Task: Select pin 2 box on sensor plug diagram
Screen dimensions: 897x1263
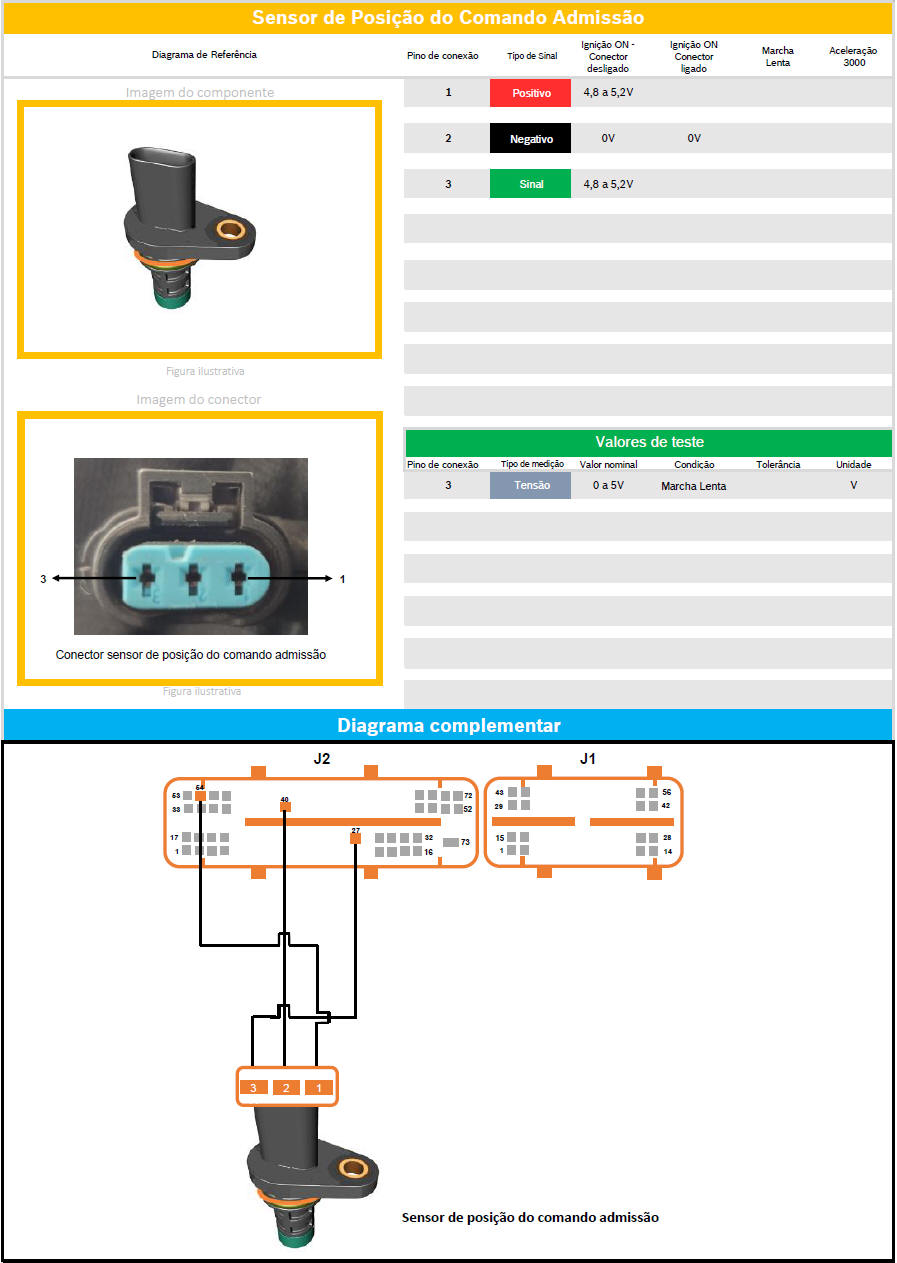Action: click(286, 1087)
